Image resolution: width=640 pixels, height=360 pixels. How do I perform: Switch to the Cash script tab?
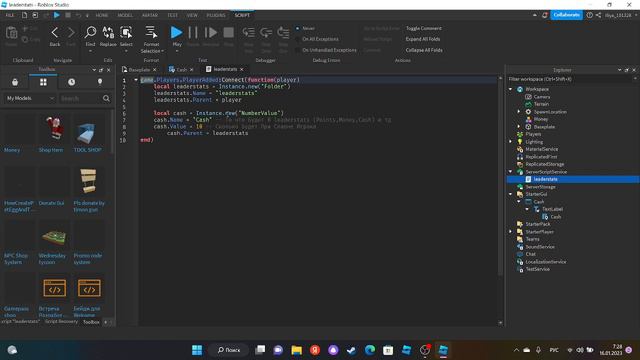click(x=181, y=70)
